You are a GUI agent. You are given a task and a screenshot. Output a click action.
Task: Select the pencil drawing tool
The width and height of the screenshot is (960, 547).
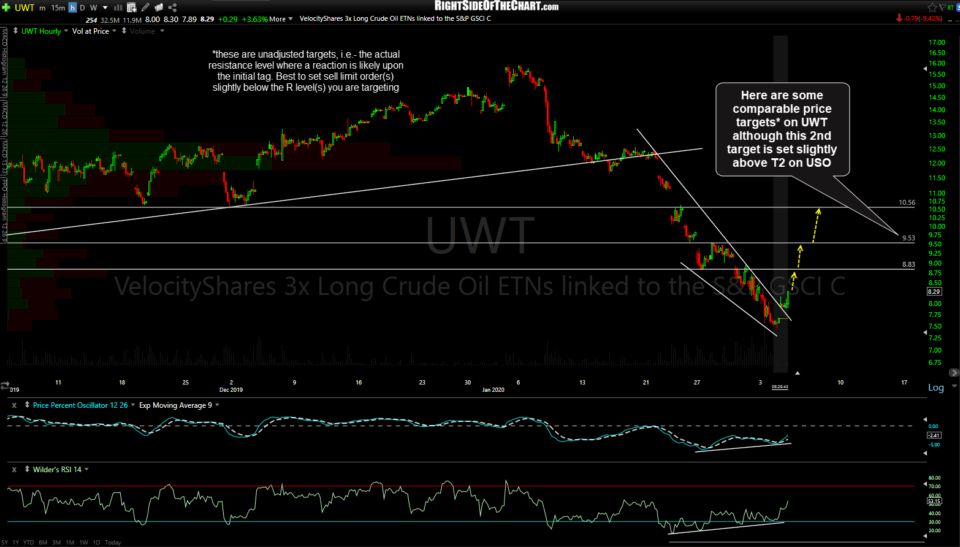point(145,7)
